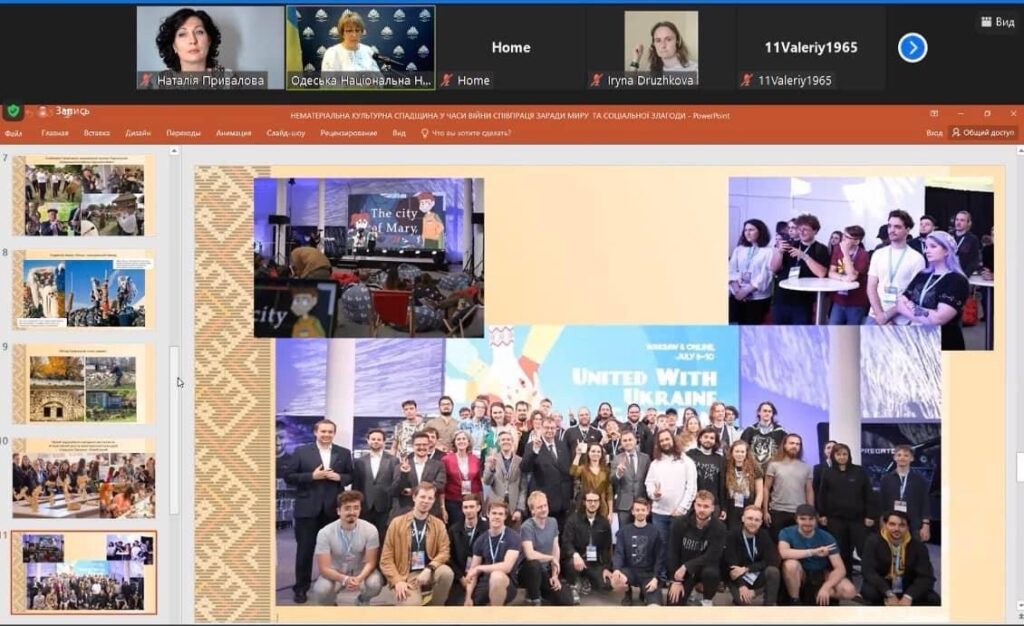Select the 'United With Ukraine' group photo
This screenshot has height=626, width=1024.
608,465
